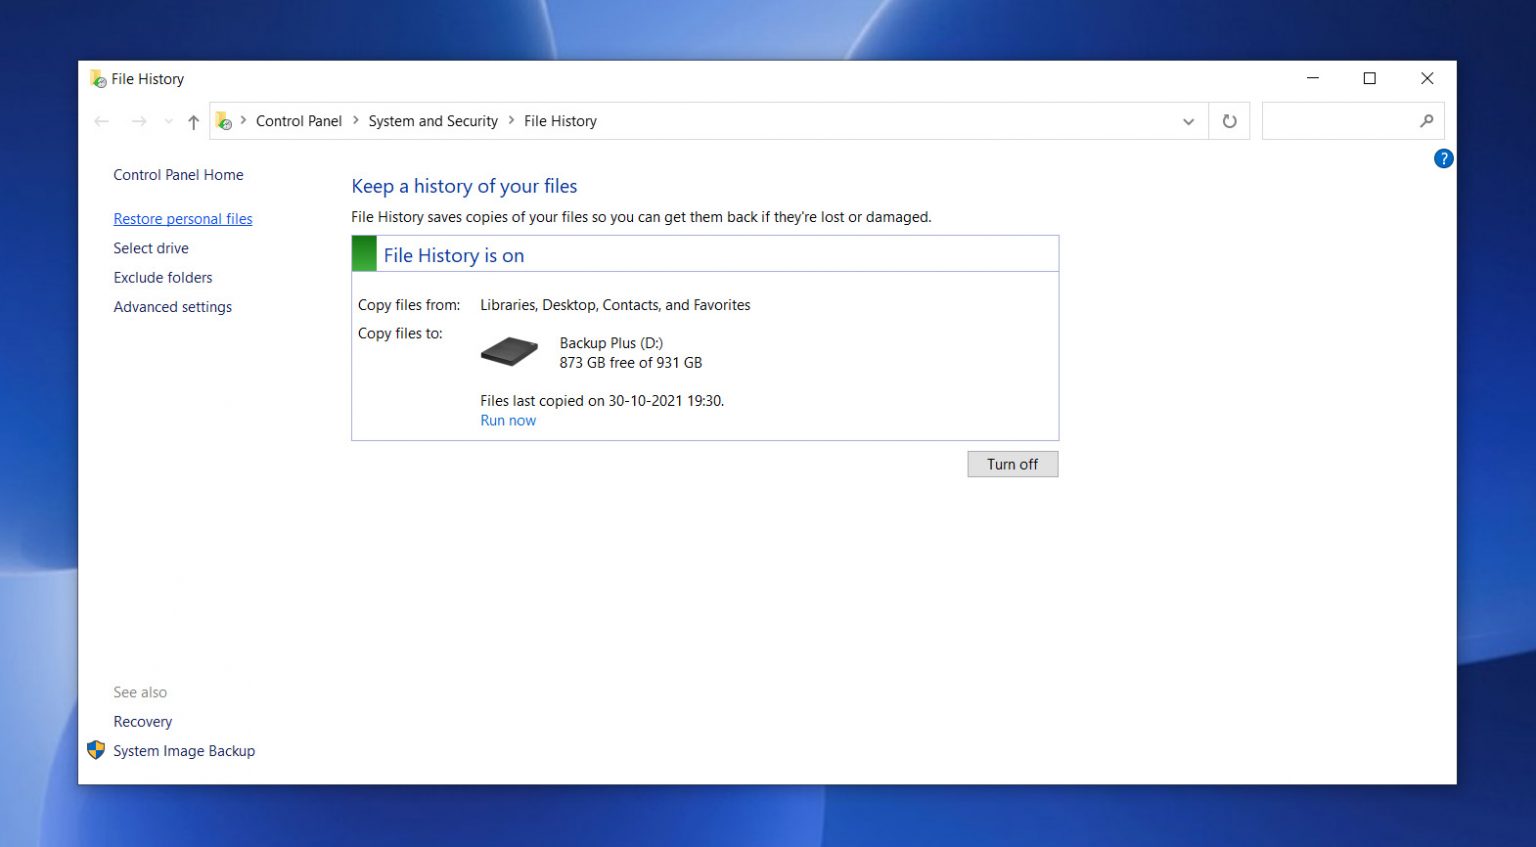Viewport: 1536px width, 847px height.
Task: Click the search magnifier icon
Action: click(1427, 120)
